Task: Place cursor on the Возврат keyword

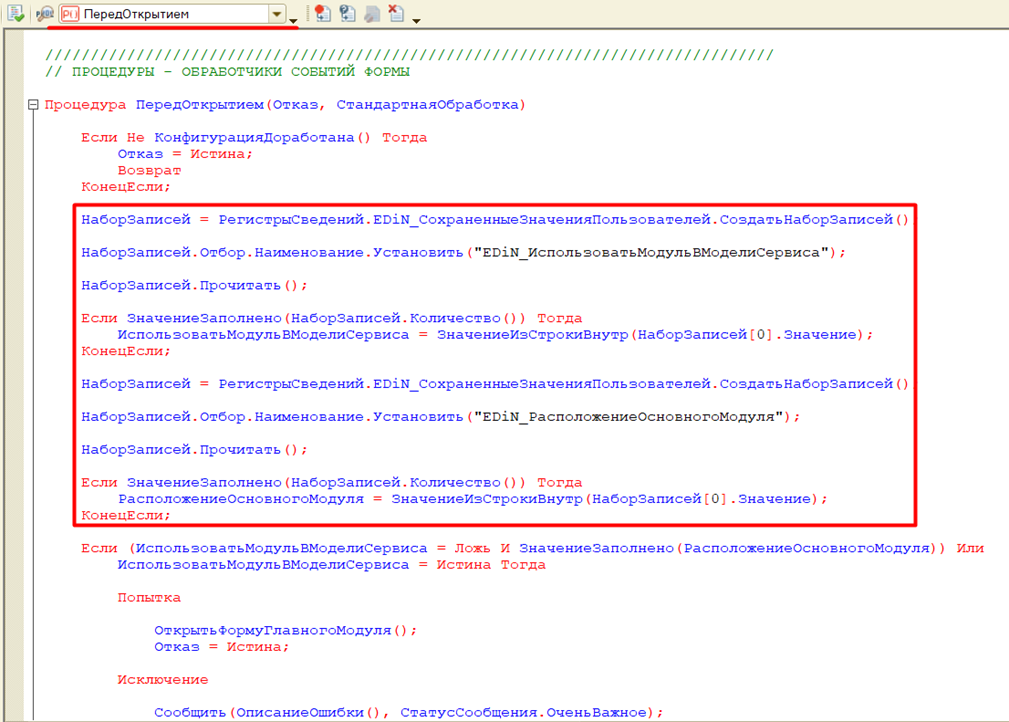Action: [149, 171]
